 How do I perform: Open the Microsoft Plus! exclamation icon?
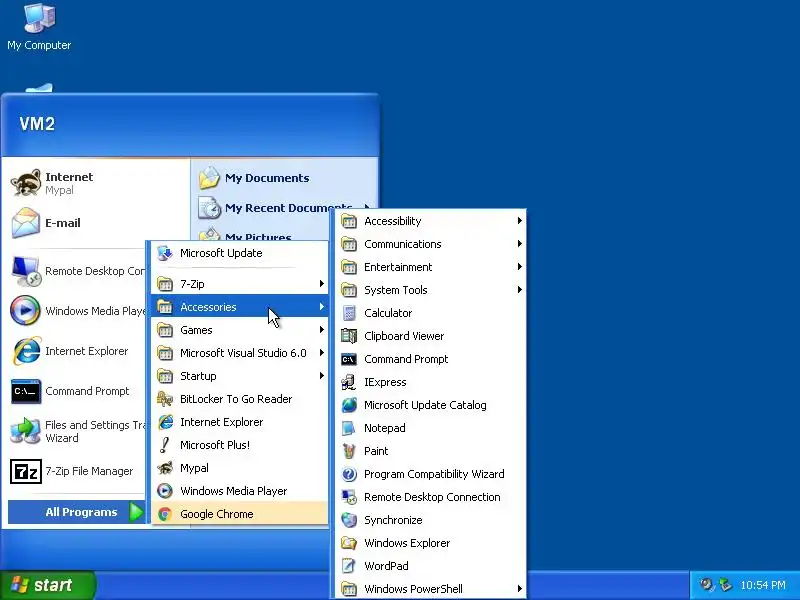pyautogui.click(x=165, y=445)
